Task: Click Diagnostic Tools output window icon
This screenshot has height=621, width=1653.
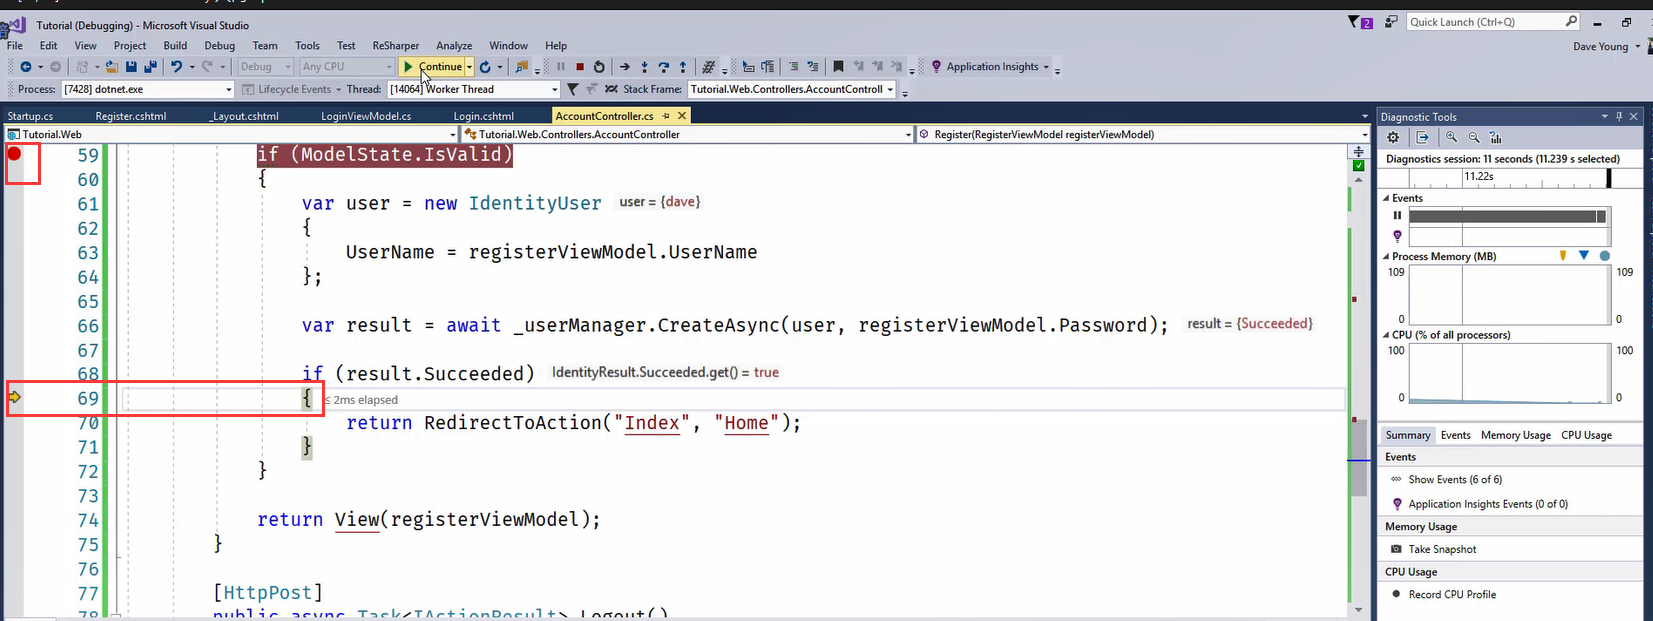Action: (x=1422, y=138)
